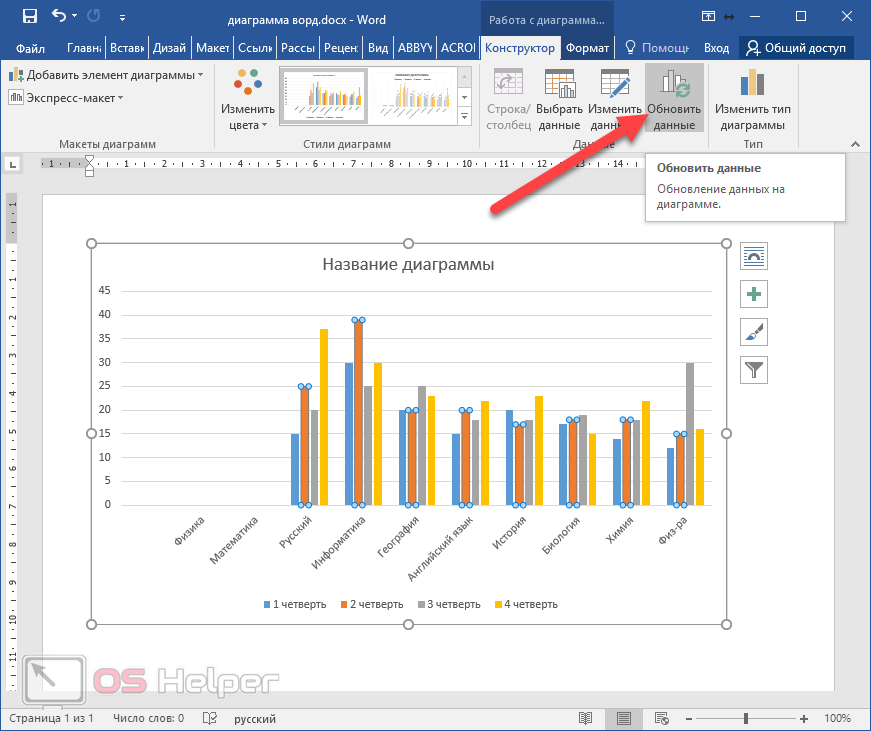
Task: Switch to Read Mode view in status bar
Action: point(585,718)
